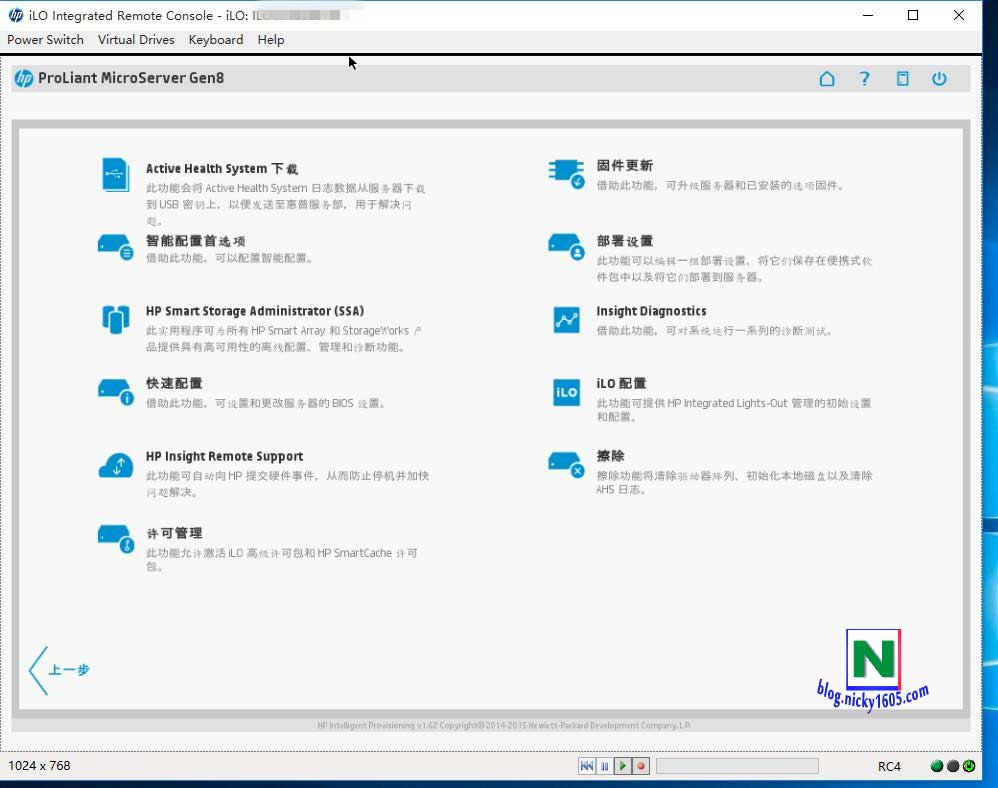The height and width of the screenshot is (788, 998).
Task: Open 固件更新 firmware update
Action: tap(624, 165)
